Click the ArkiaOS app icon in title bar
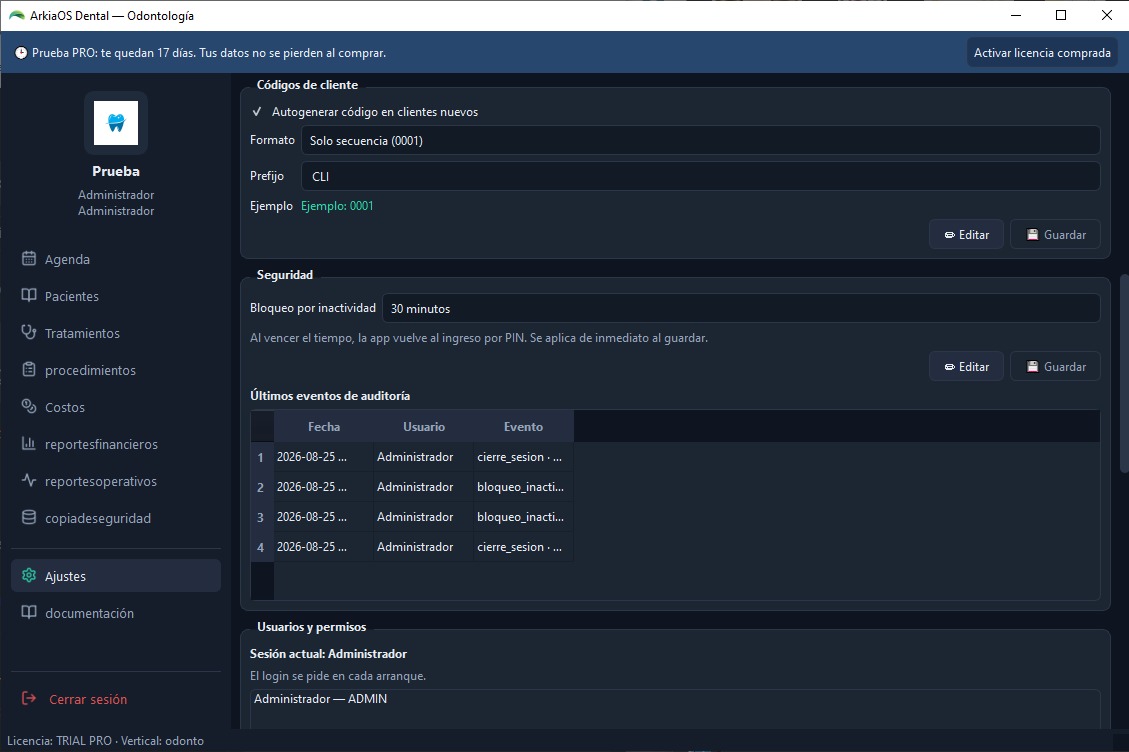 (16, 15)
